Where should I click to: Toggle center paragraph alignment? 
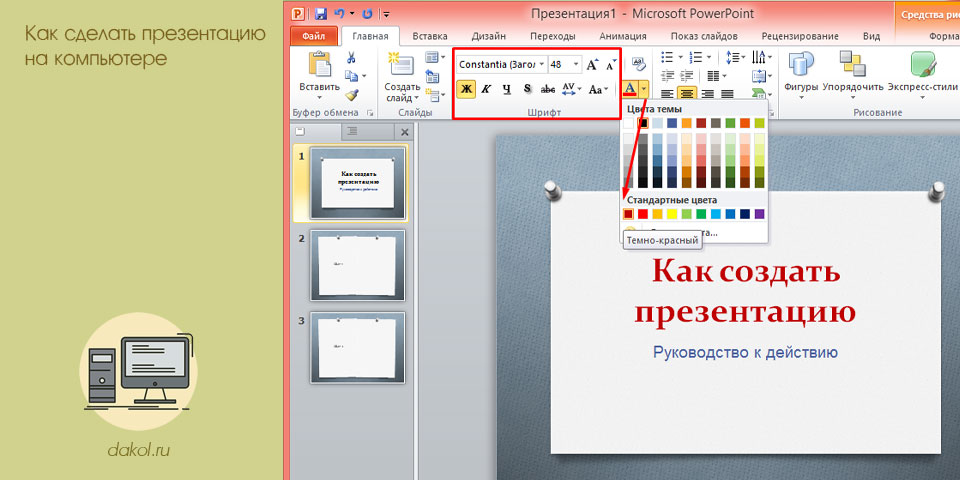point(687,94)
